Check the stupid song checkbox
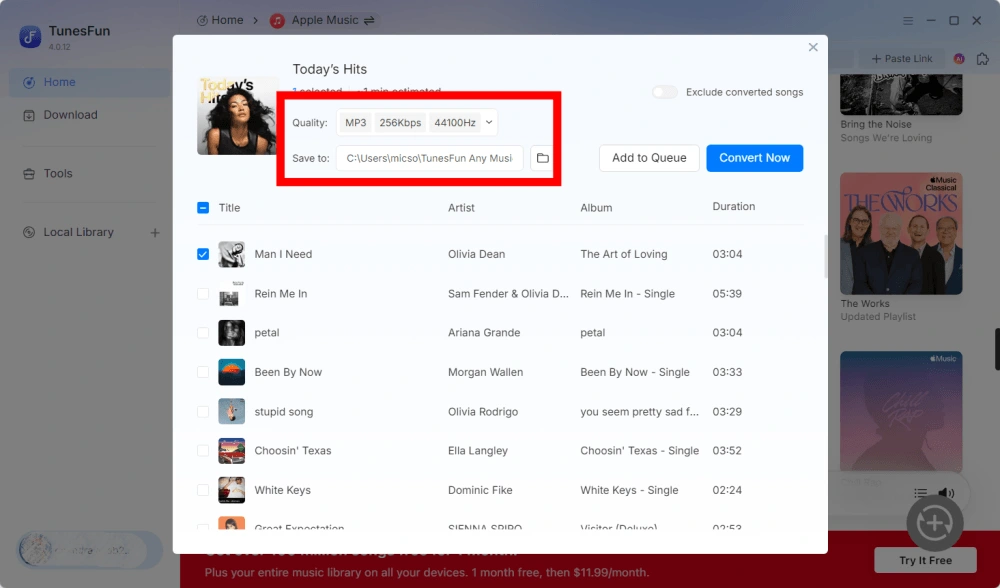This screenshot has width=1000, height=588. tap(203, 411)
